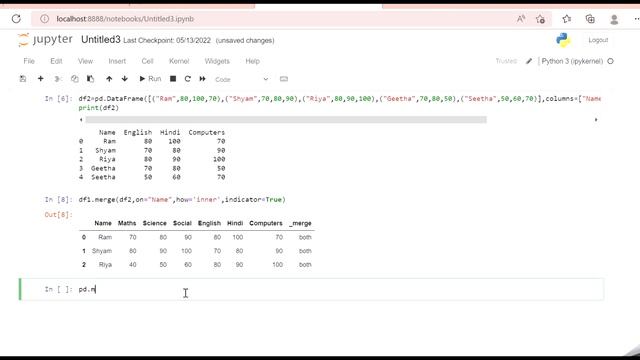640x360 pixels.
Task: Click the kernel idle circle indicator
Action: [611, 61]
